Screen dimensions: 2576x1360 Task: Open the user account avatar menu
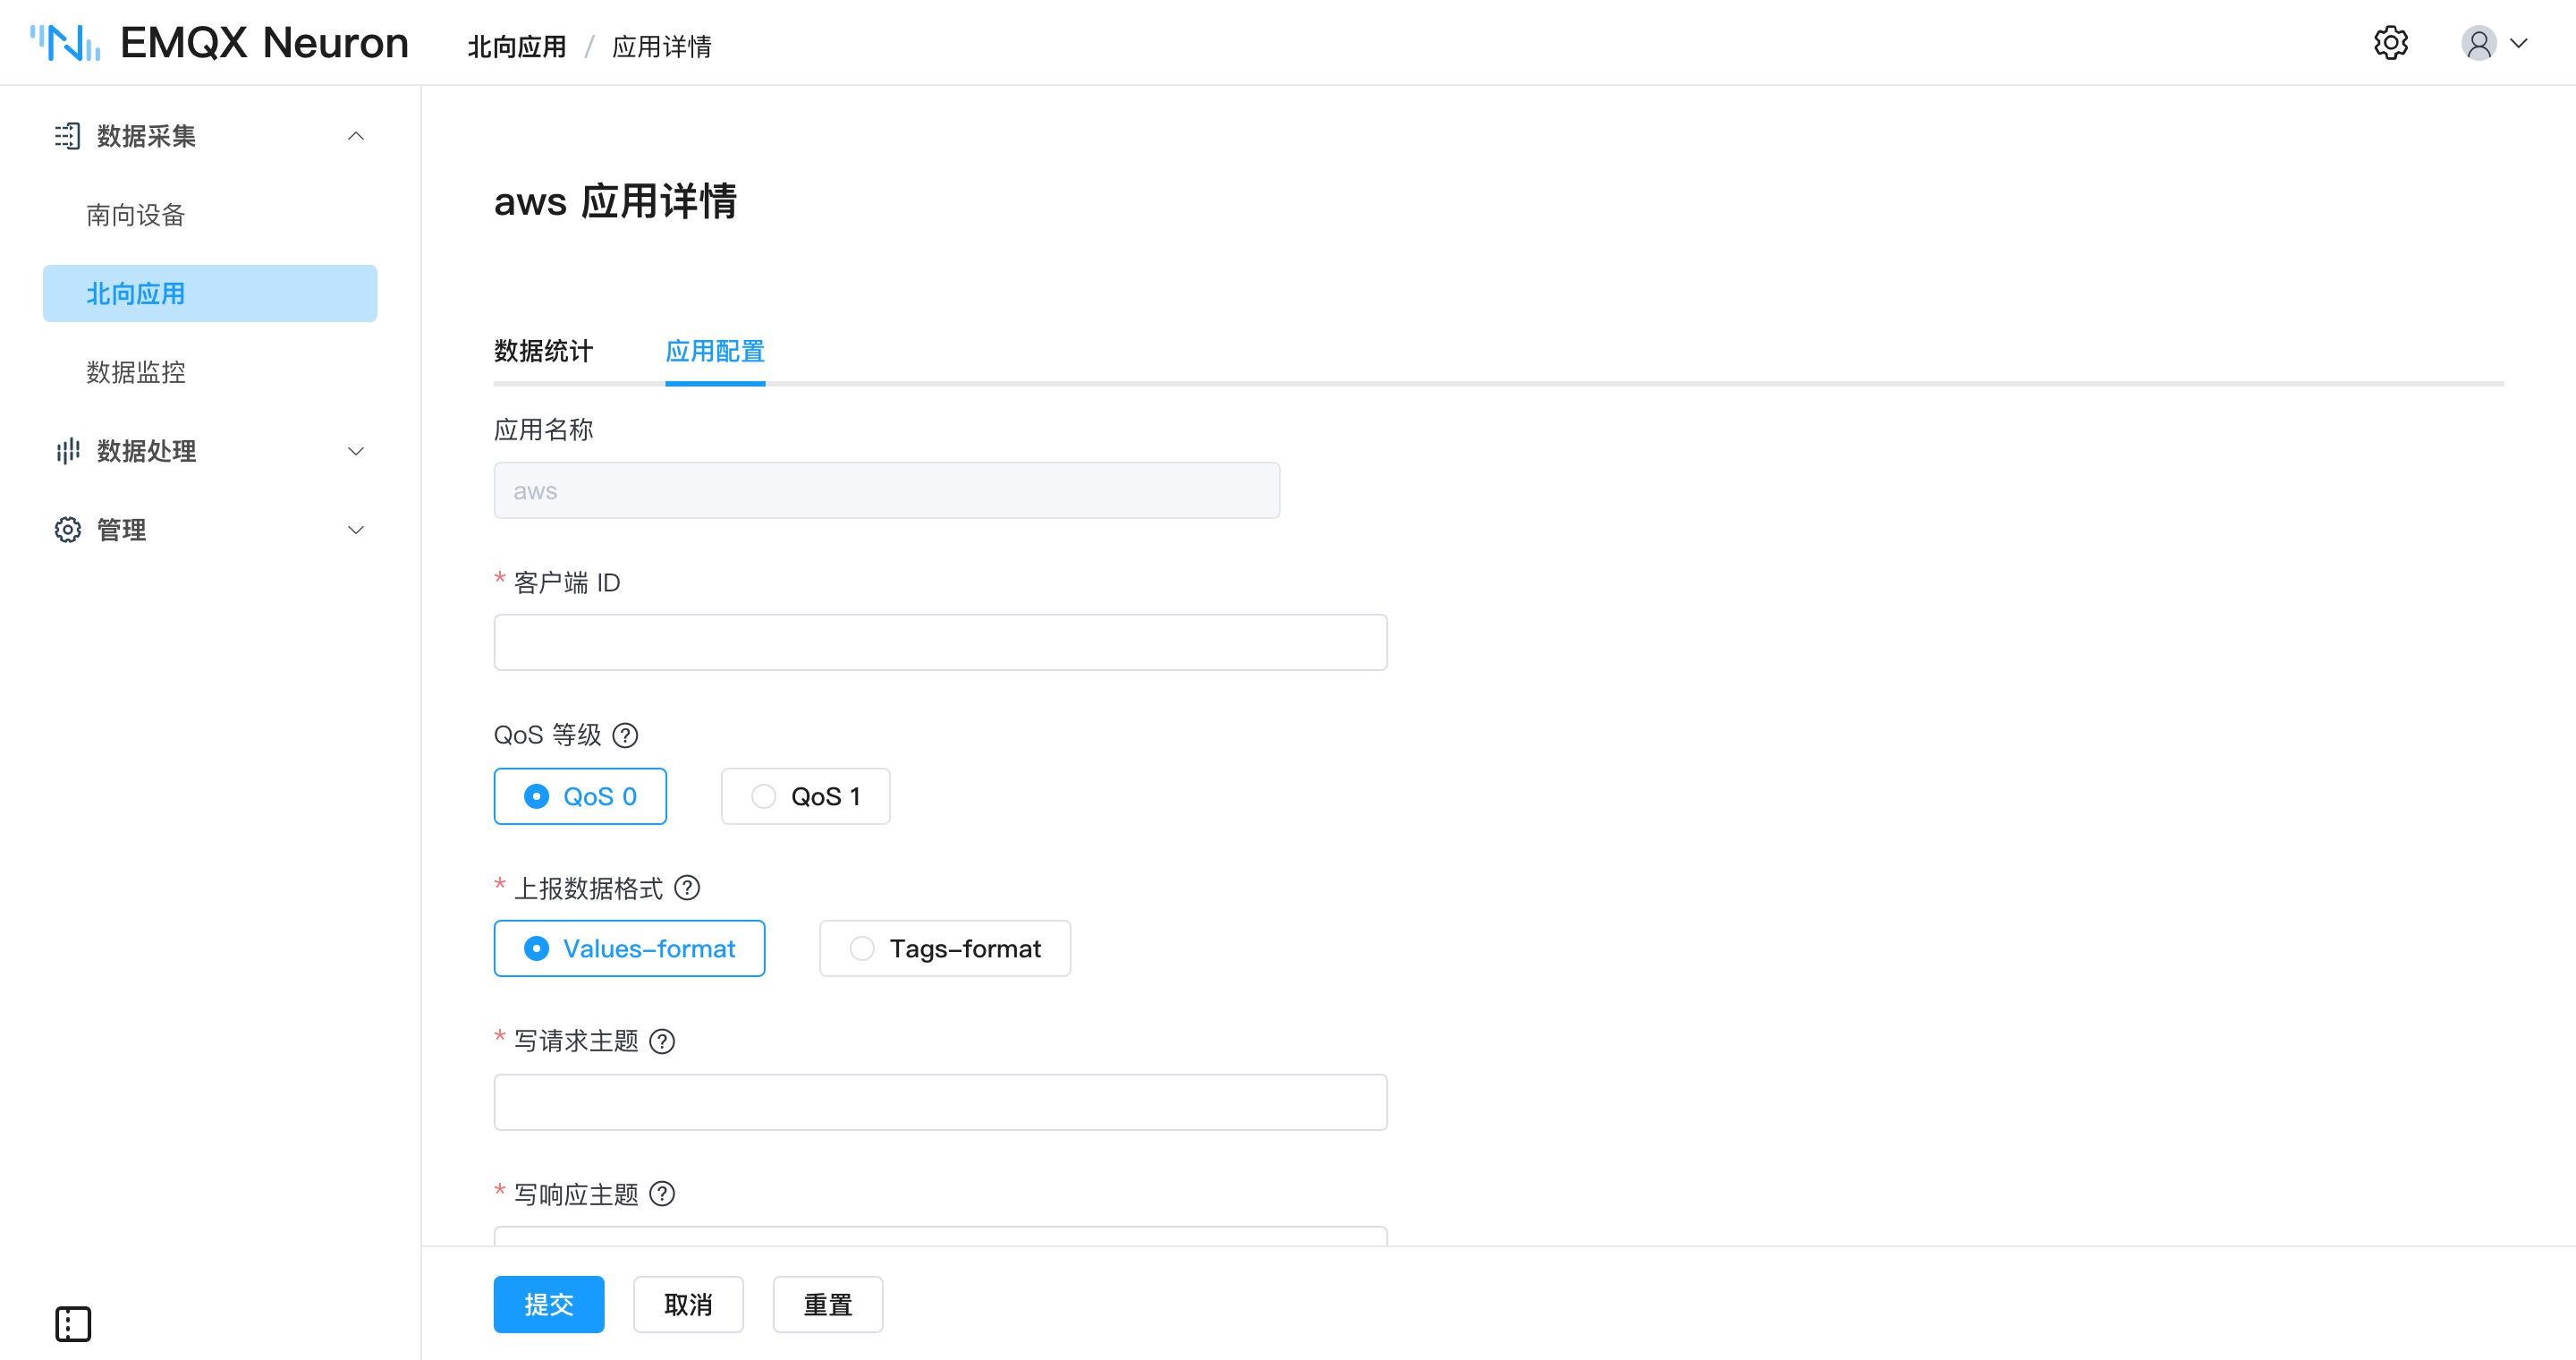point(2478,43)
